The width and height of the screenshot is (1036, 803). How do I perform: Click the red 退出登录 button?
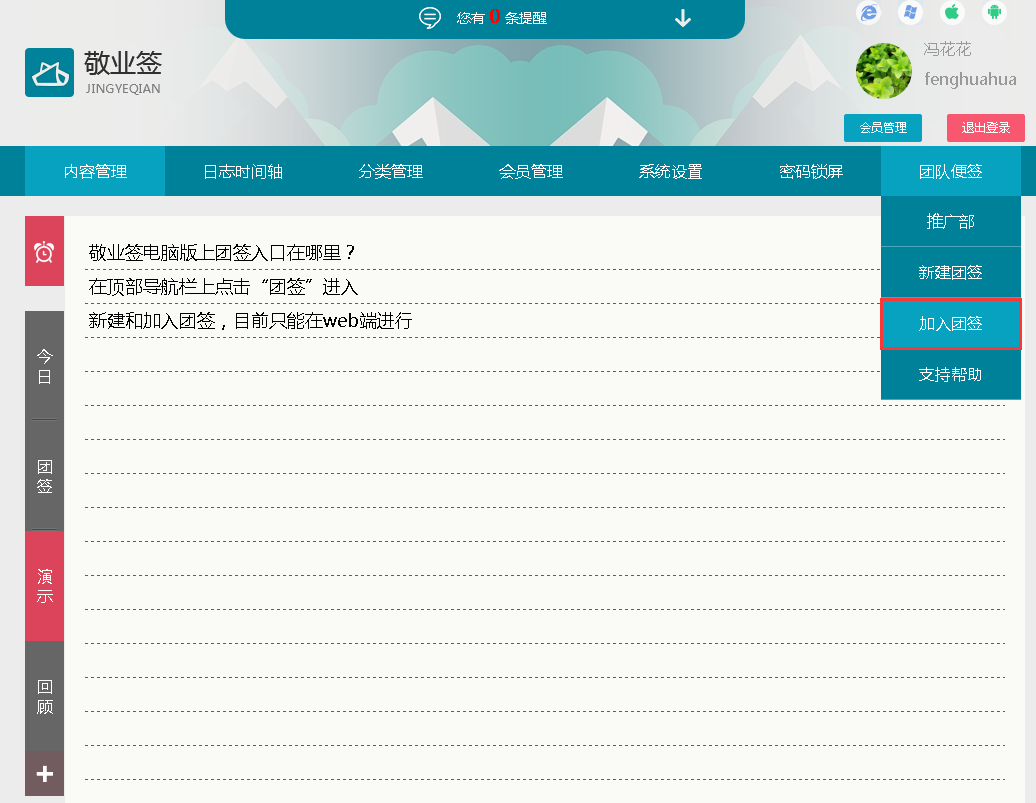(x=986, y=128)
